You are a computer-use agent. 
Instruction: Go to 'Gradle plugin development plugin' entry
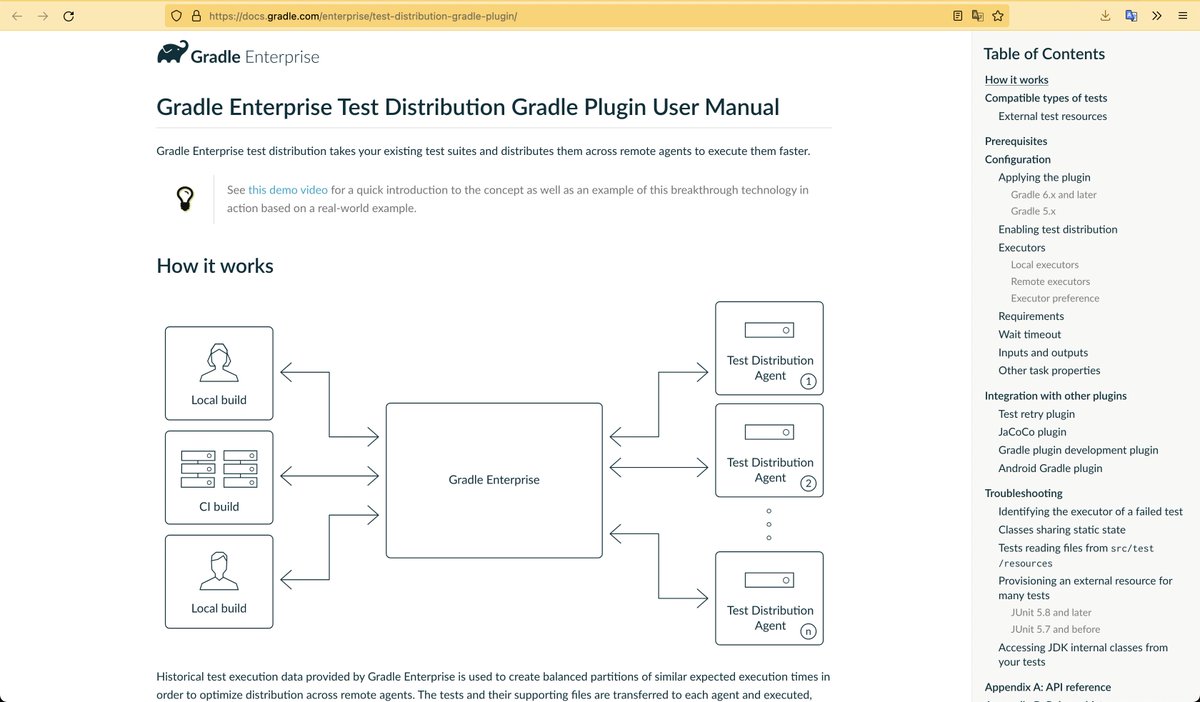[1078, 450]
